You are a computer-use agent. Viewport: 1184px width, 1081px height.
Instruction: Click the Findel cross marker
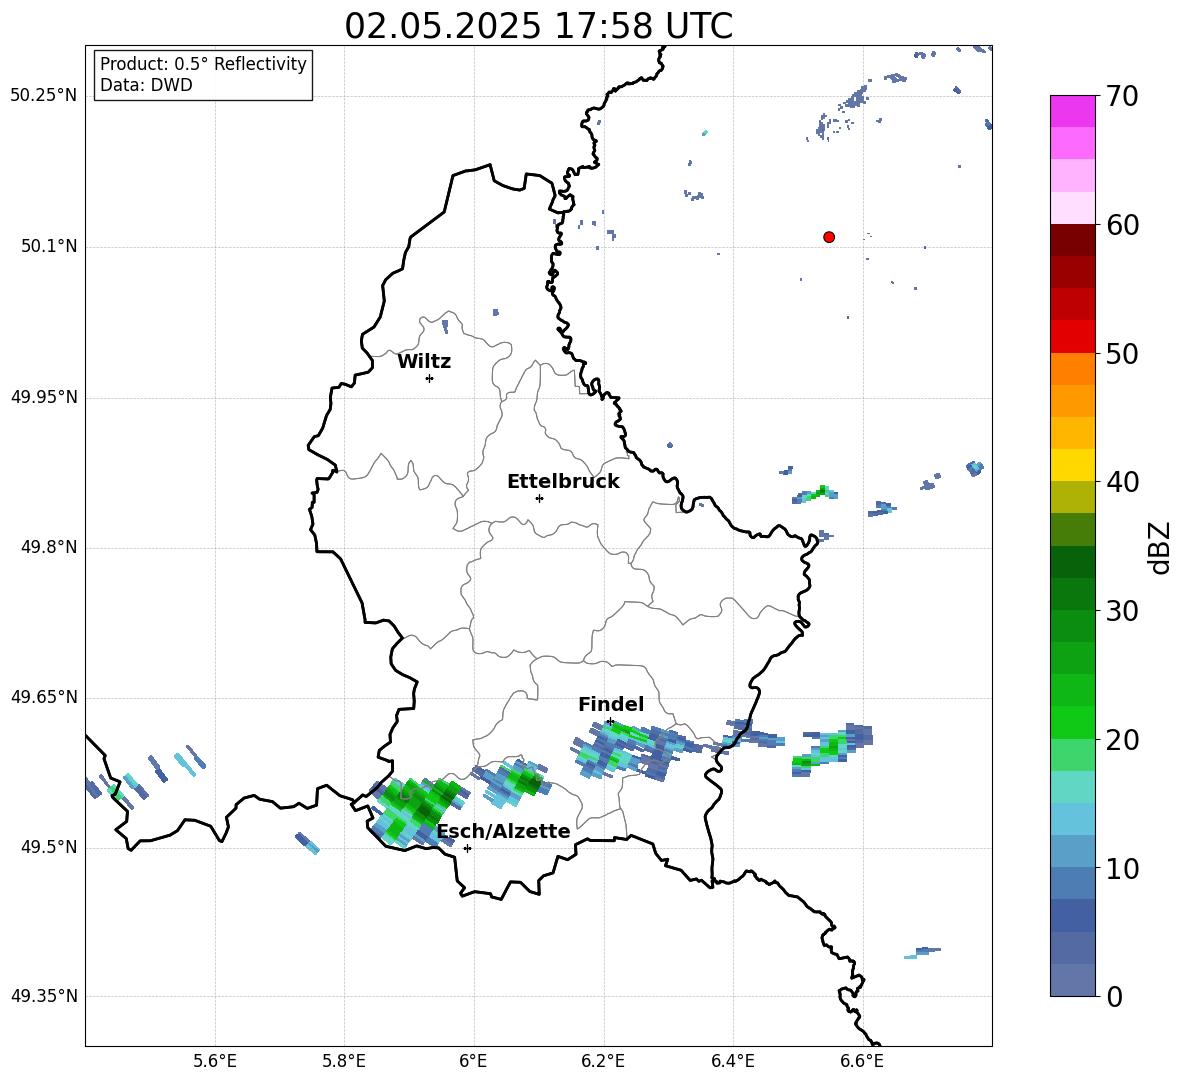point(610,722)
